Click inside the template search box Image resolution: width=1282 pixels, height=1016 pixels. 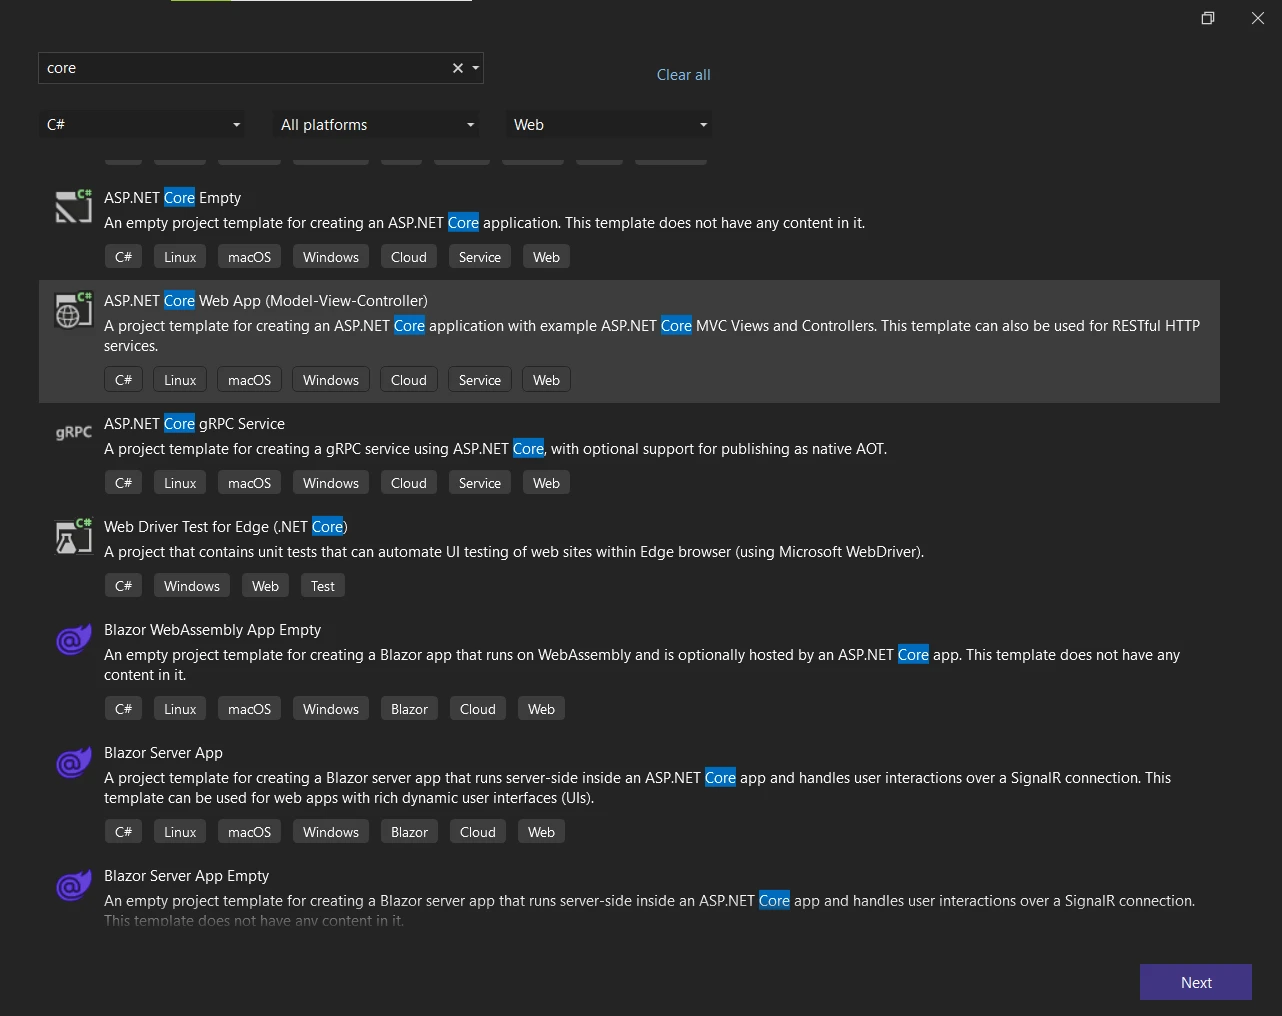pyautogui.click(x=240, y=68)
